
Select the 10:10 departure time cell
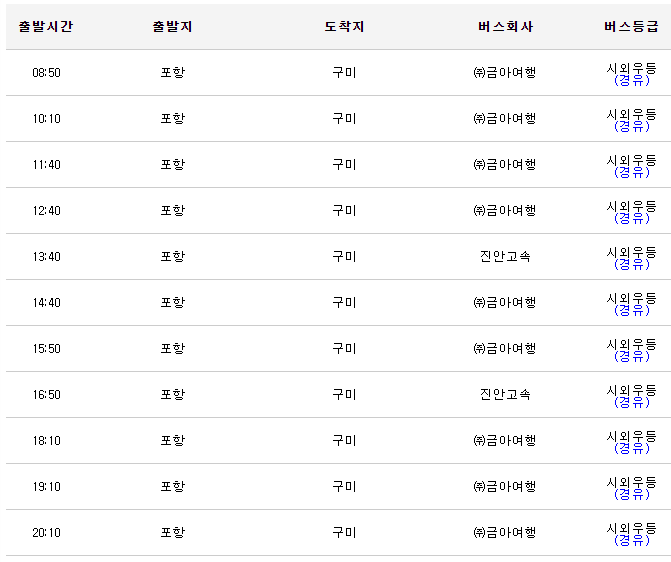(46, 118)
